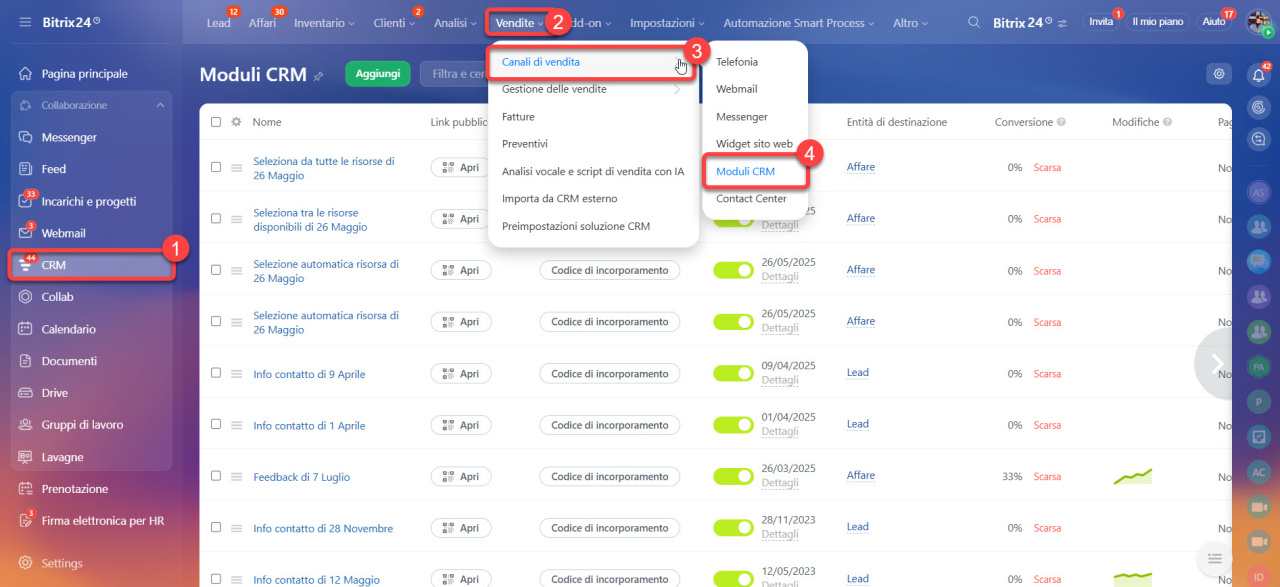Open grid settings gear beside Nome header
The height and width of the screenshot is (587, 1280).
point(237,122)
